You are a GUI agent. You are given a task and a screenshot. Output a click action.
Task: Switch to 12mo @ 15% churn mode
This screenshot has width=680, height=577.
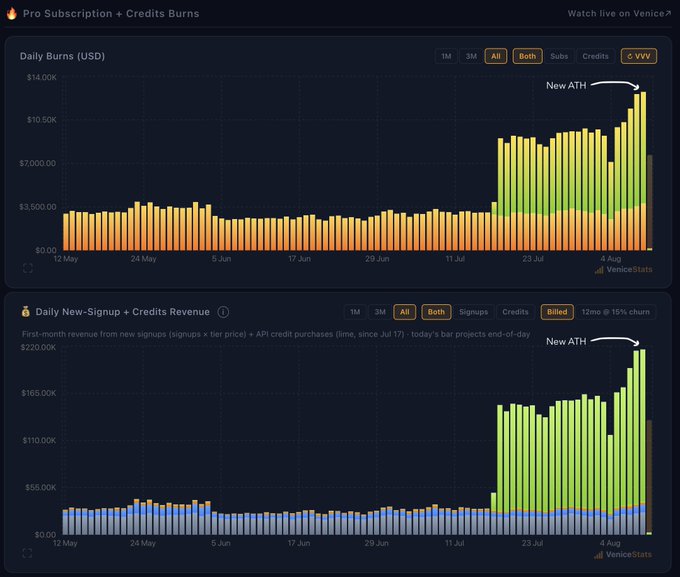616,312
